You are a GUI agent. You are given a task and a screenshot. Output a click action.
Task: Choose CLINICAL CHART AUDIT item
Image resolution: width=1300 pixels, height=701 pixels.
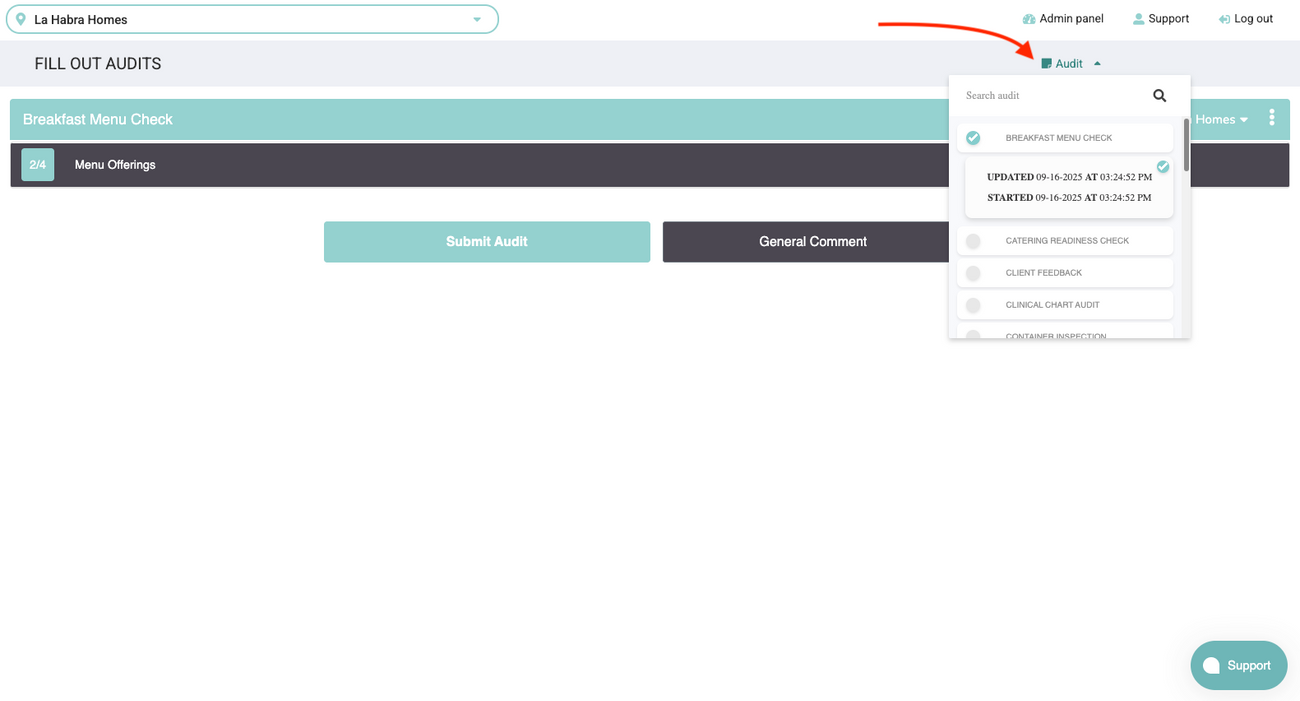point(1065,305)
